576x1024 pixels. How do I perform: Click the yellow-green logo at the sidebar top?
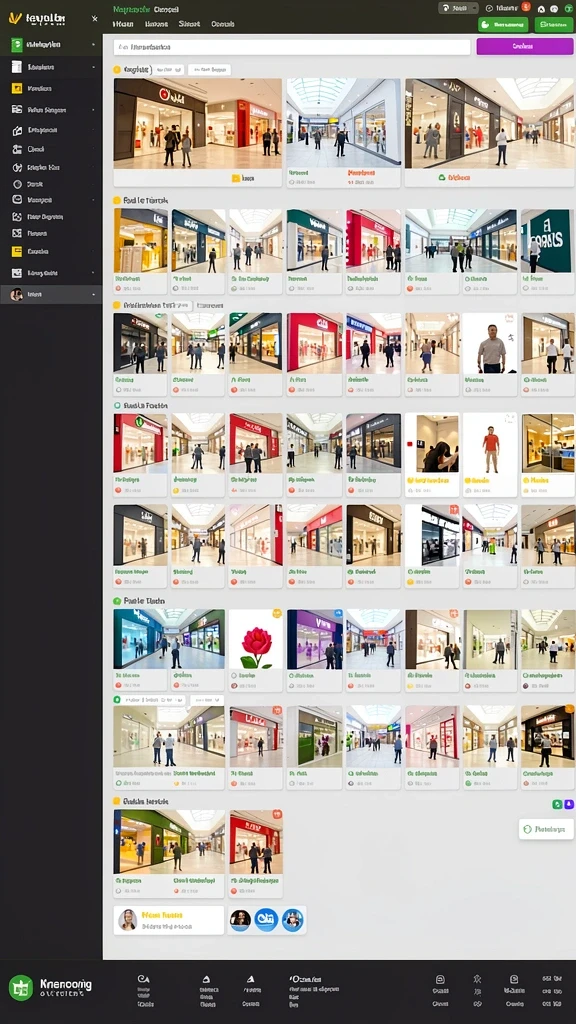14,18
